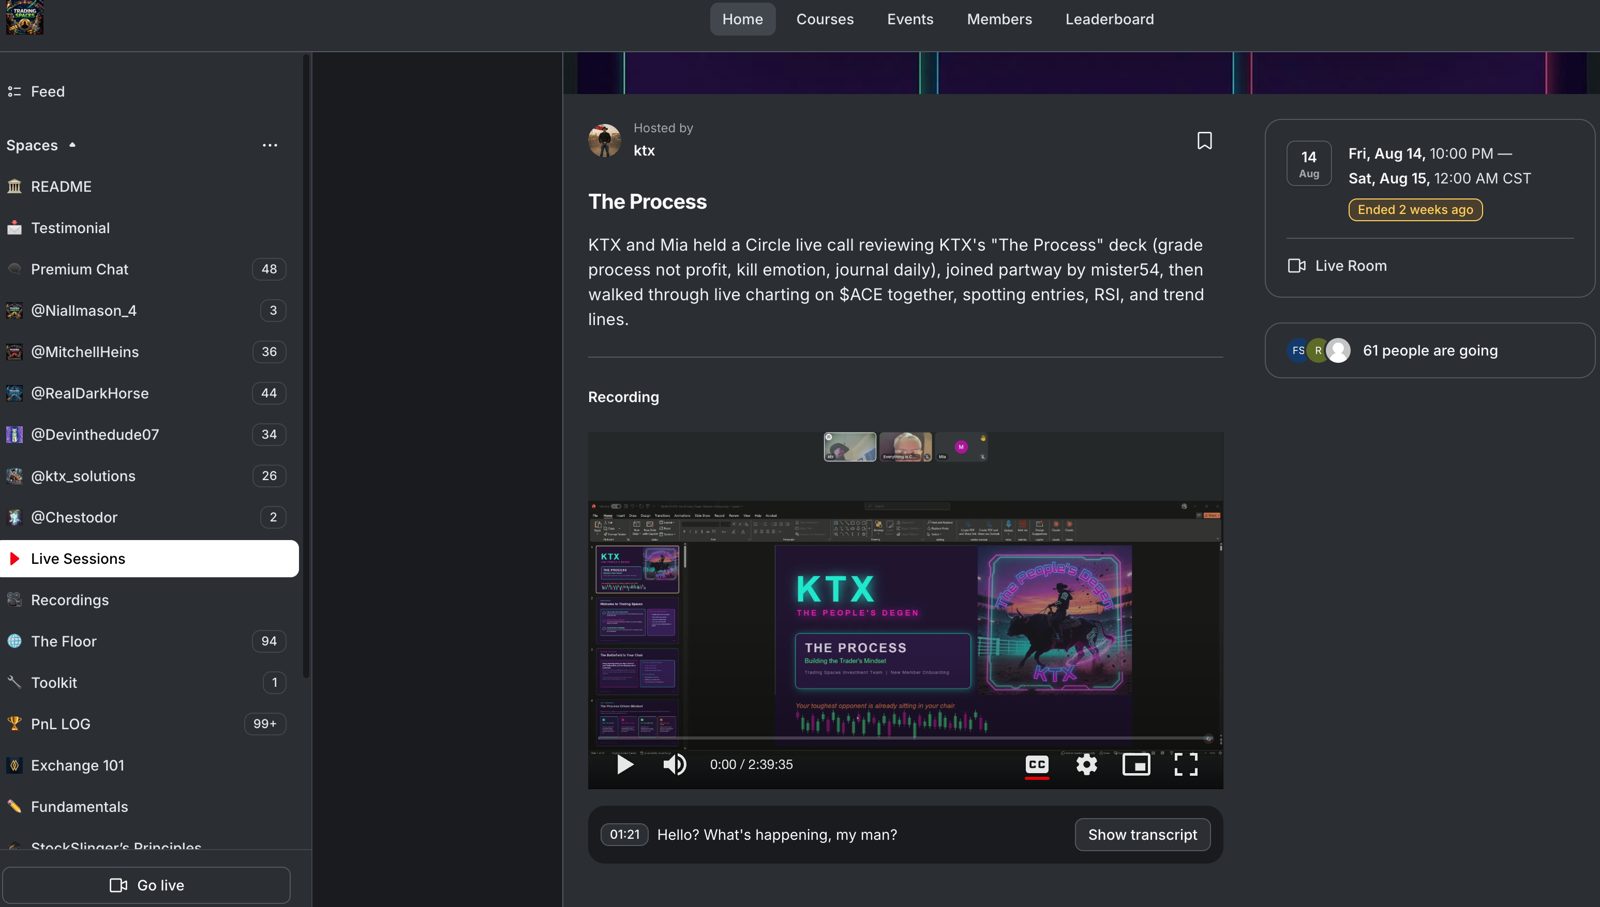This screenshot has height=907, width=1600.
Task: Open @Devinthedude07 space
Action: coord(150,435)
